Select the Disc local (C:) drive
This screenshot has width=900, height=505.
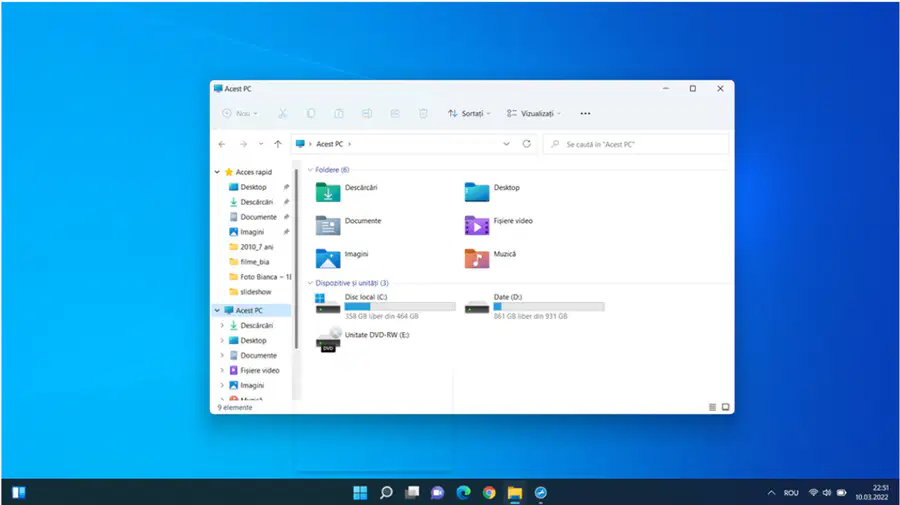(385, 306)
